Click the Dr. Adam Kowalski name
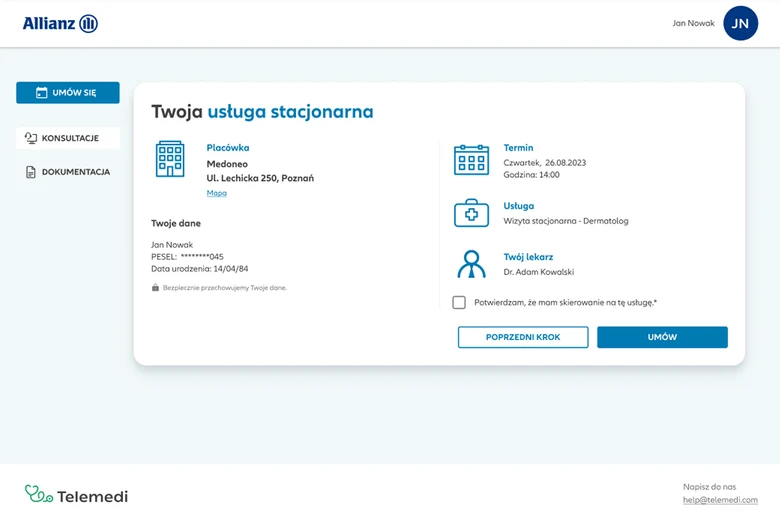Viewport: 780px width, 522px height. 539,272
